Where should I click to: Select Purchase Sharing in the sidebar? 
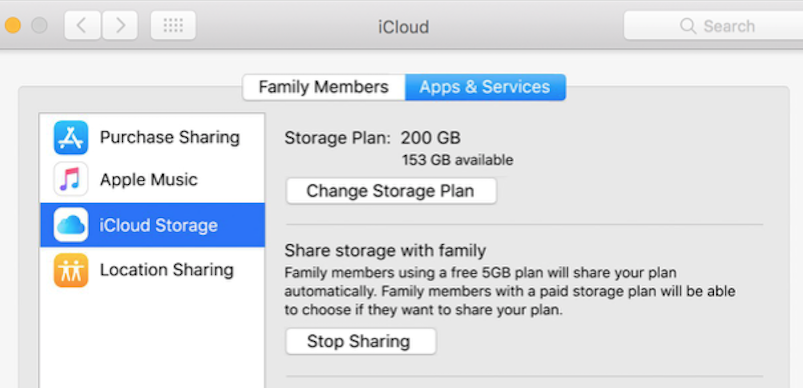(152, 137)
